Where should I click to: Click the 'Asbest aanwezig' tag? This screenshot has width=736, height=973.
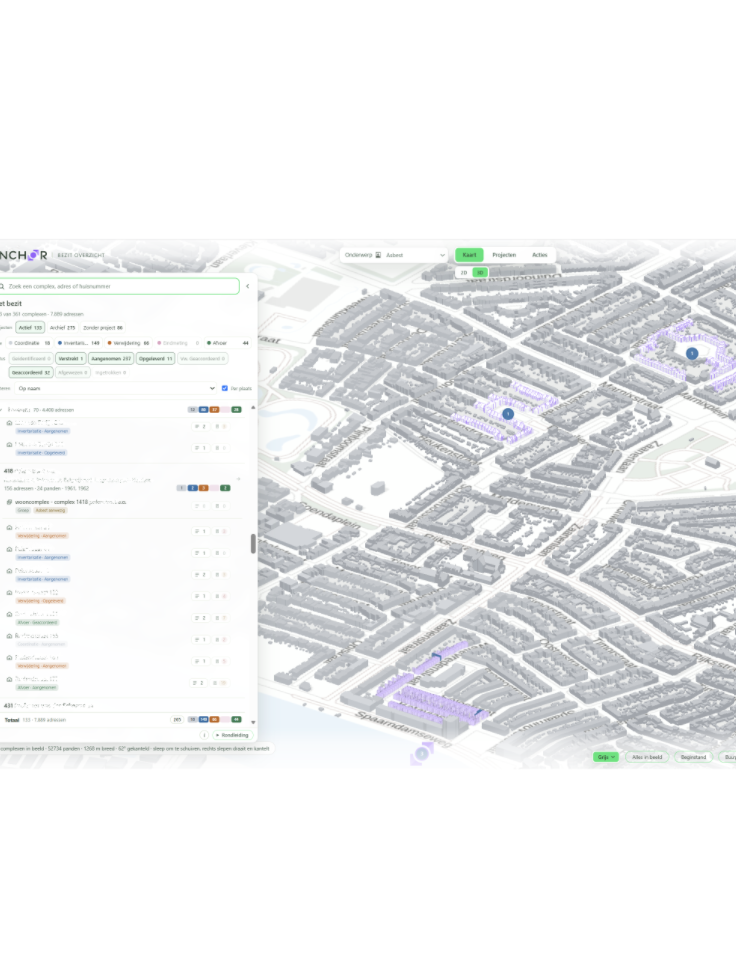(50, 510)
